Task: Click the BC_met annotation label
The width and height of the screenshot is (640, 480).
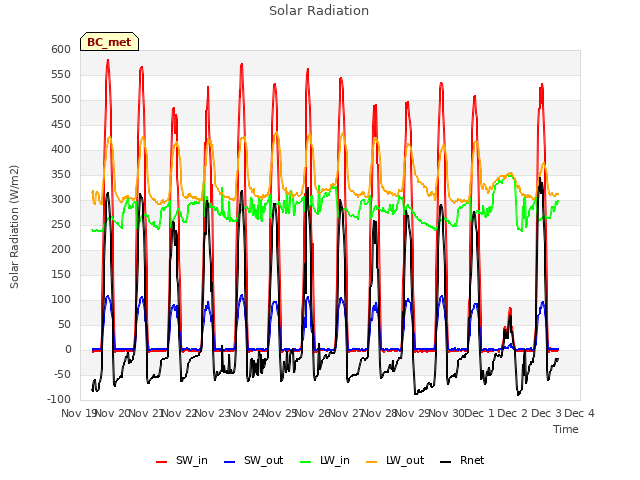Action: click(109, 42)
